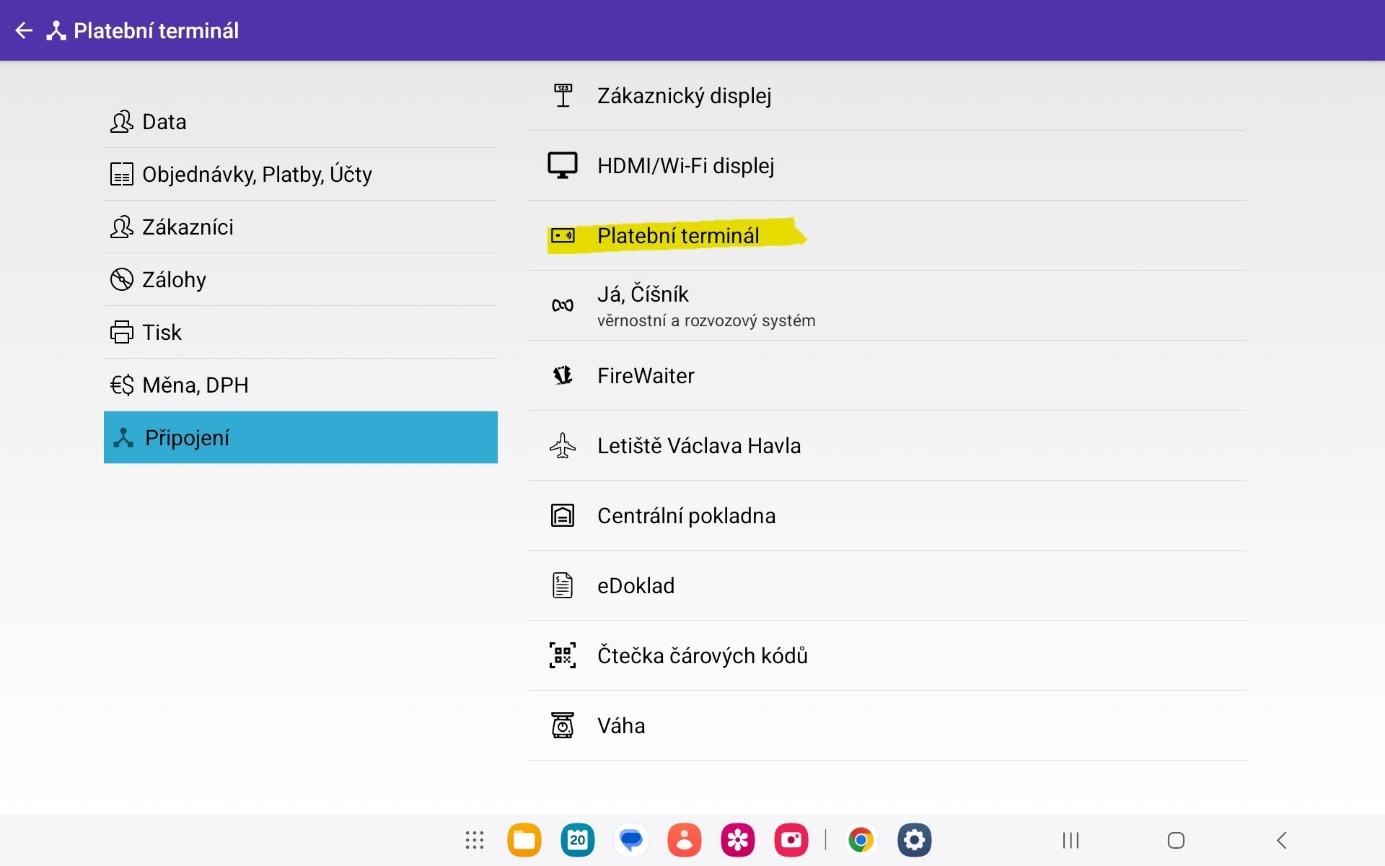This screenshot has width=1385, height=866.
Task: Click the věrnostní a rozvozový systém subtitle
Action: tap(706, 321)
